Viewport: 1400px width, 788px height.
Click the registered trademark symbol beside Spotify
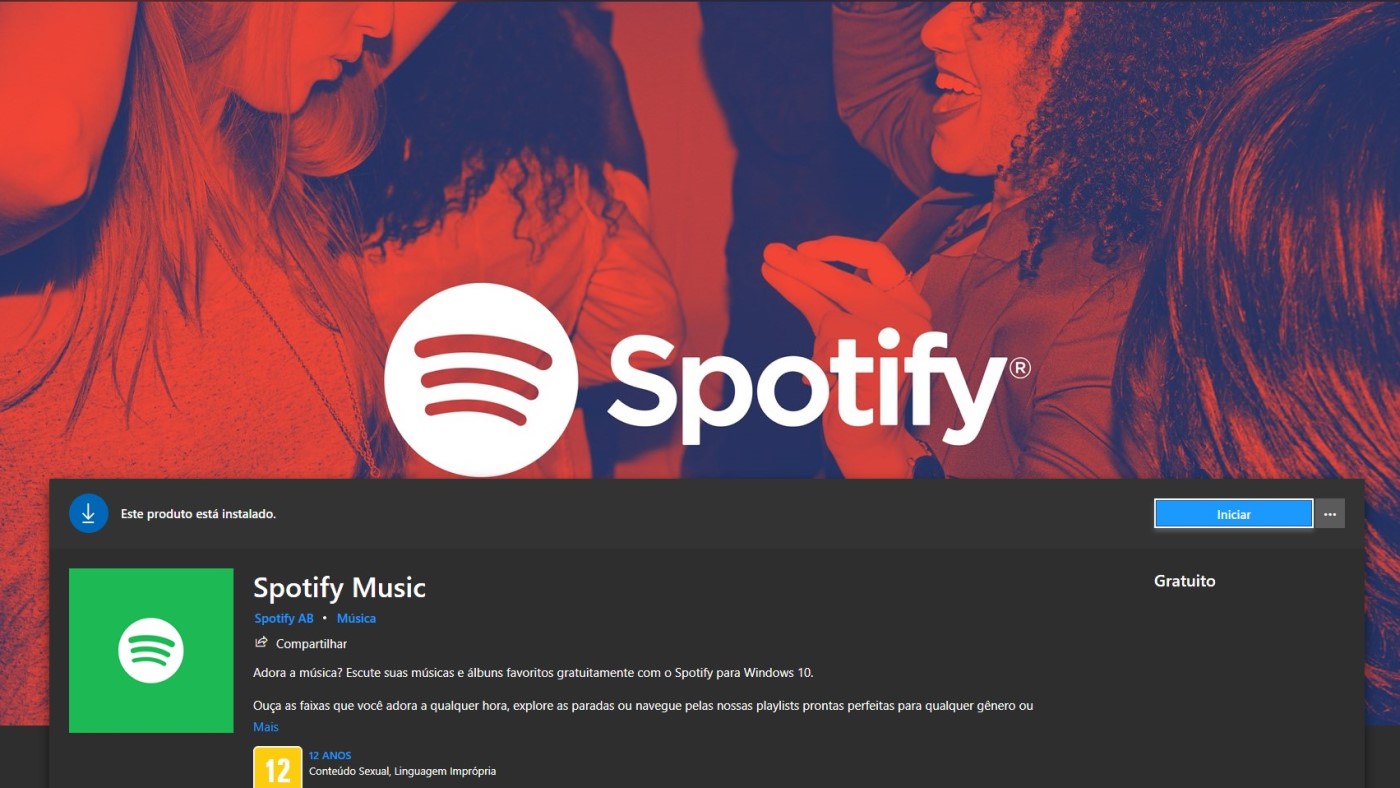[x=1020, y=368]
